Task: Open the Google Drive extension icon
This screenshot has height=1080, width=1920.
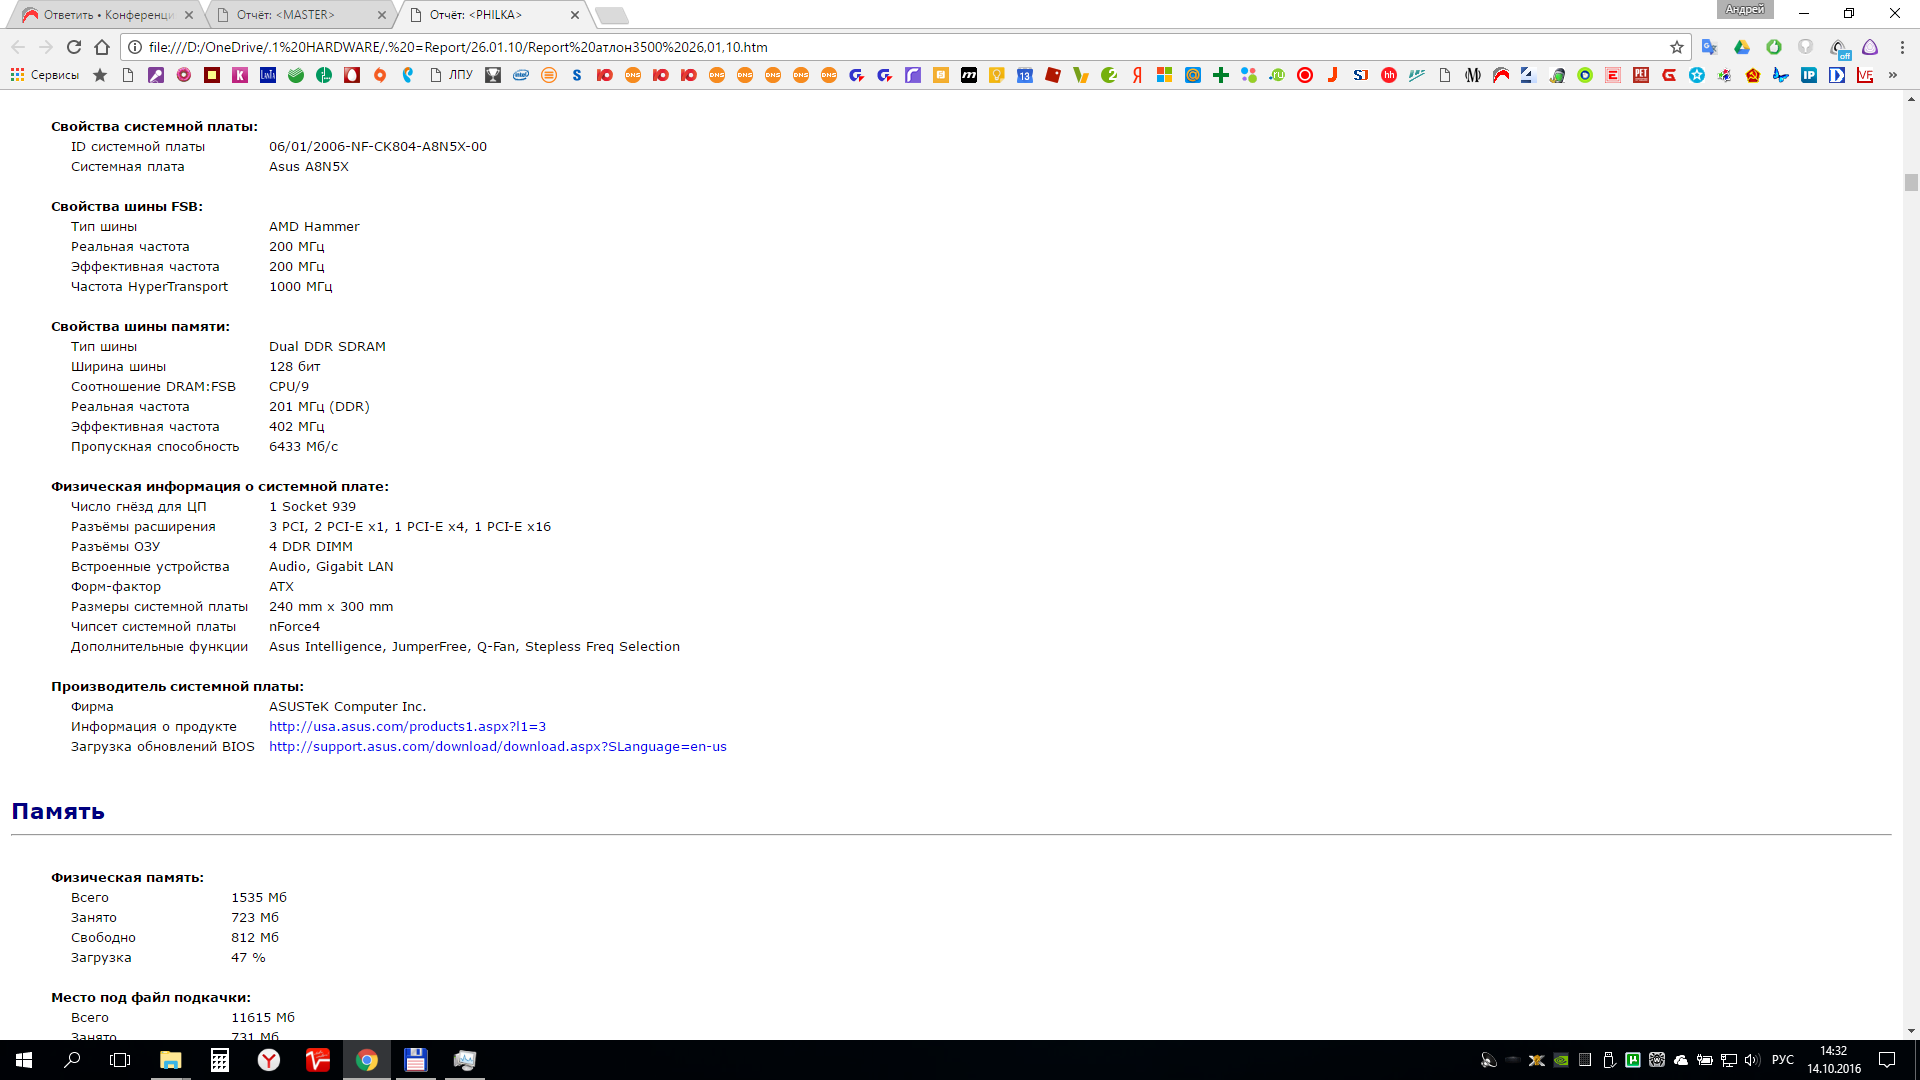Action: 1741,47
